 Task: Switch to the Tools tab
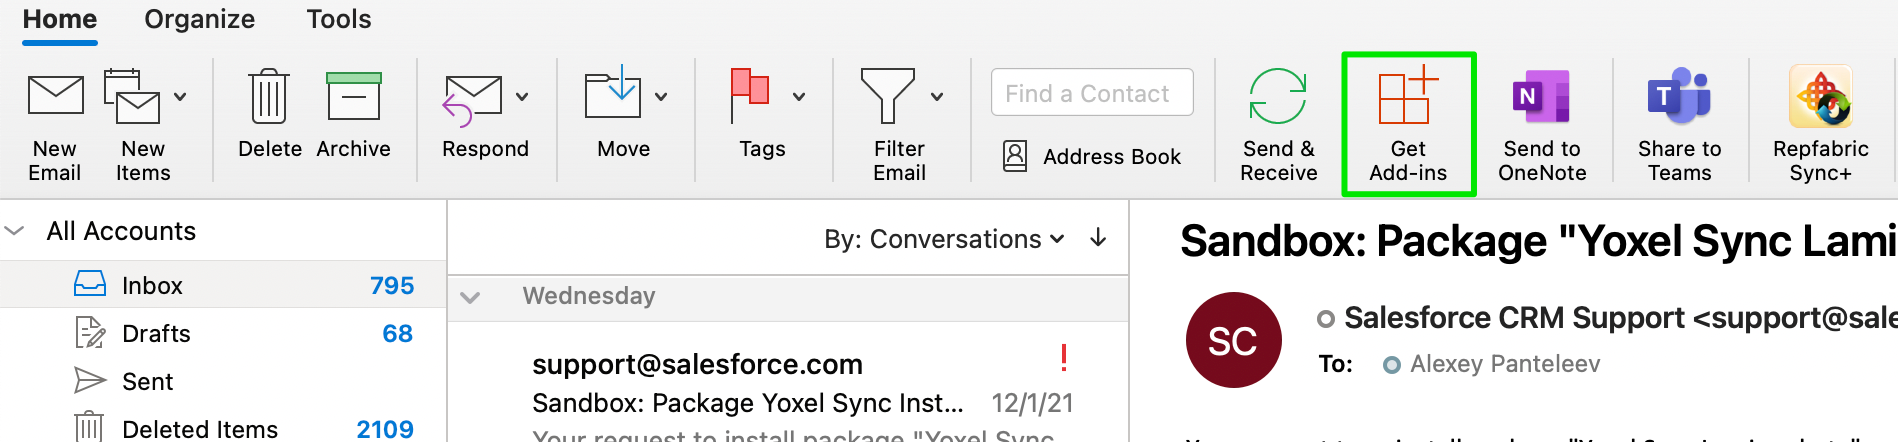[x=339, y=19]
